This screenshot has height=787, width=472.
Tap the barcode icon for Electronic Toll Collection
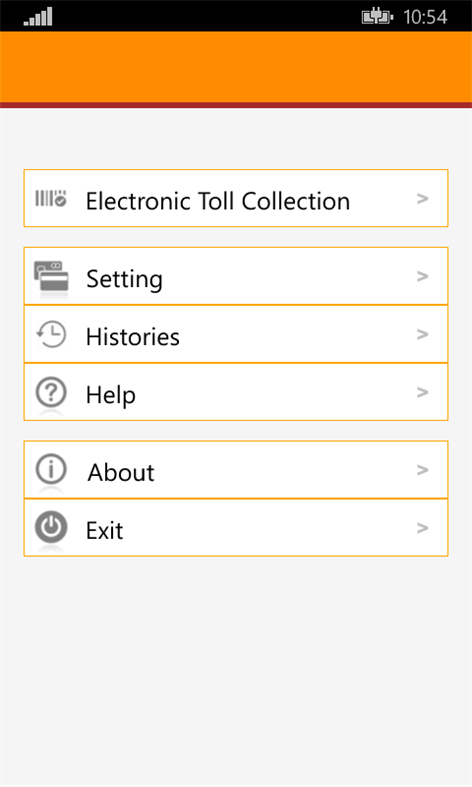coord(51,198)
